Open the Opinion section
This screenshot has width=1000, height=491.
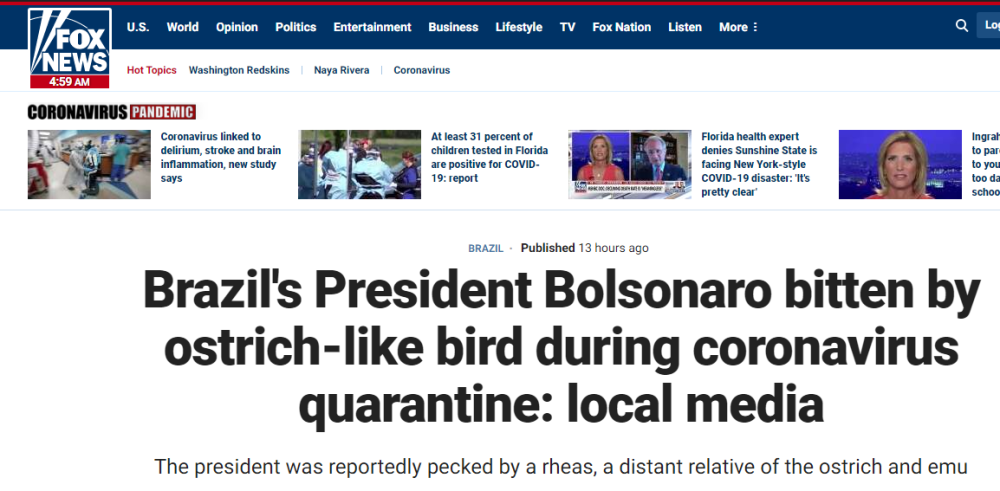[x=237, y=27]
